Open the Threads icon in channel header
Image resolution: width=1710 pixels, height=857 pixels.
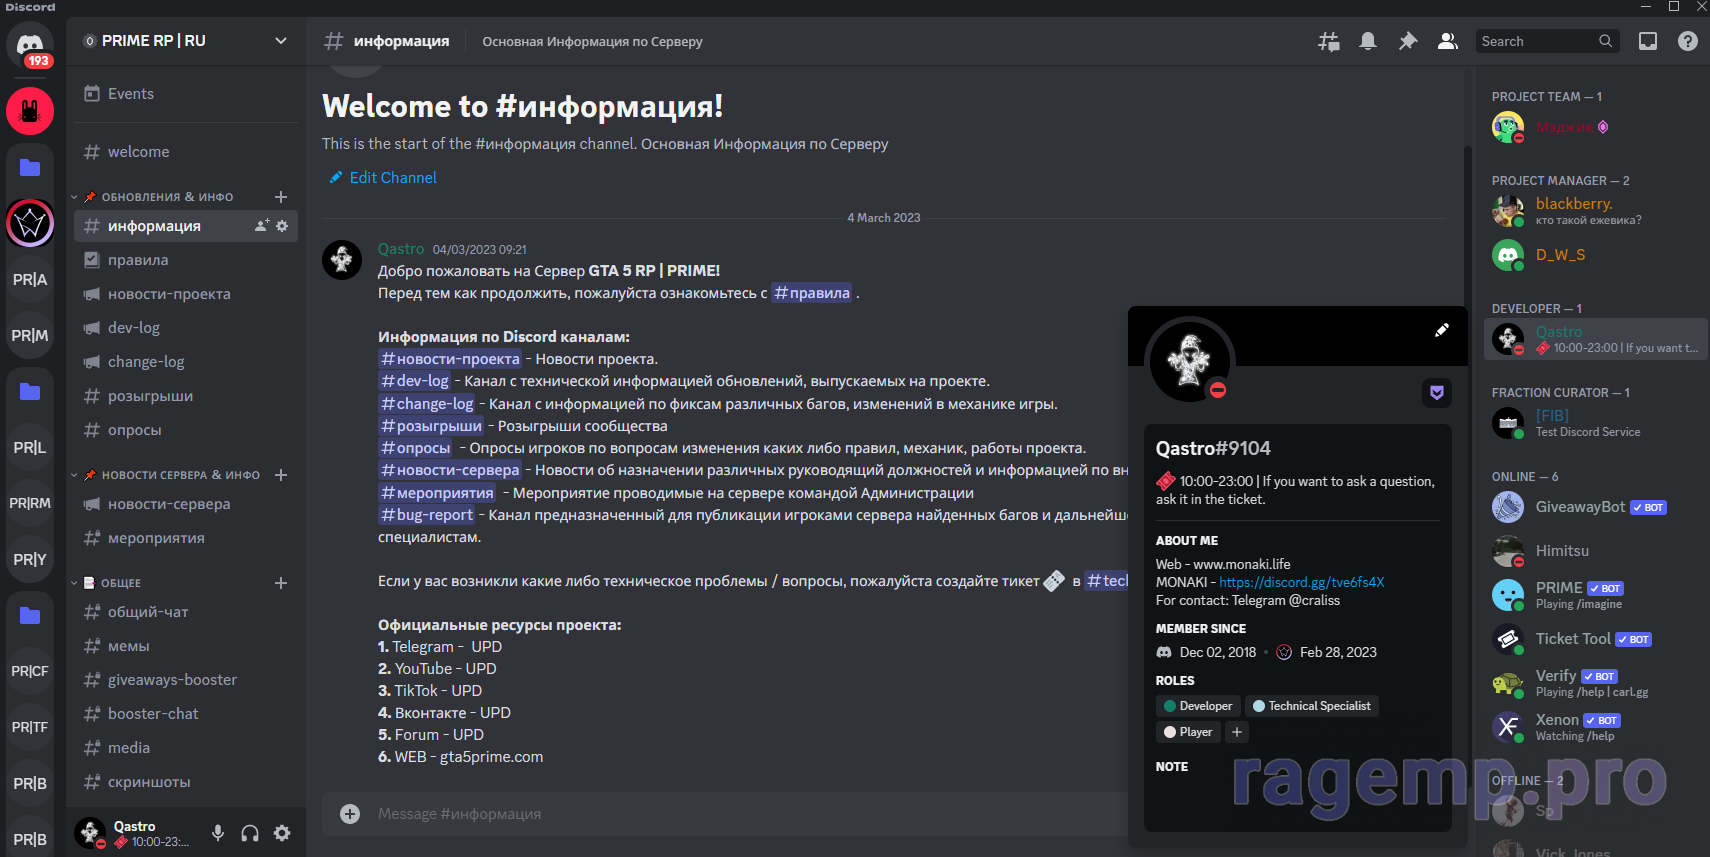(1328, 41)
